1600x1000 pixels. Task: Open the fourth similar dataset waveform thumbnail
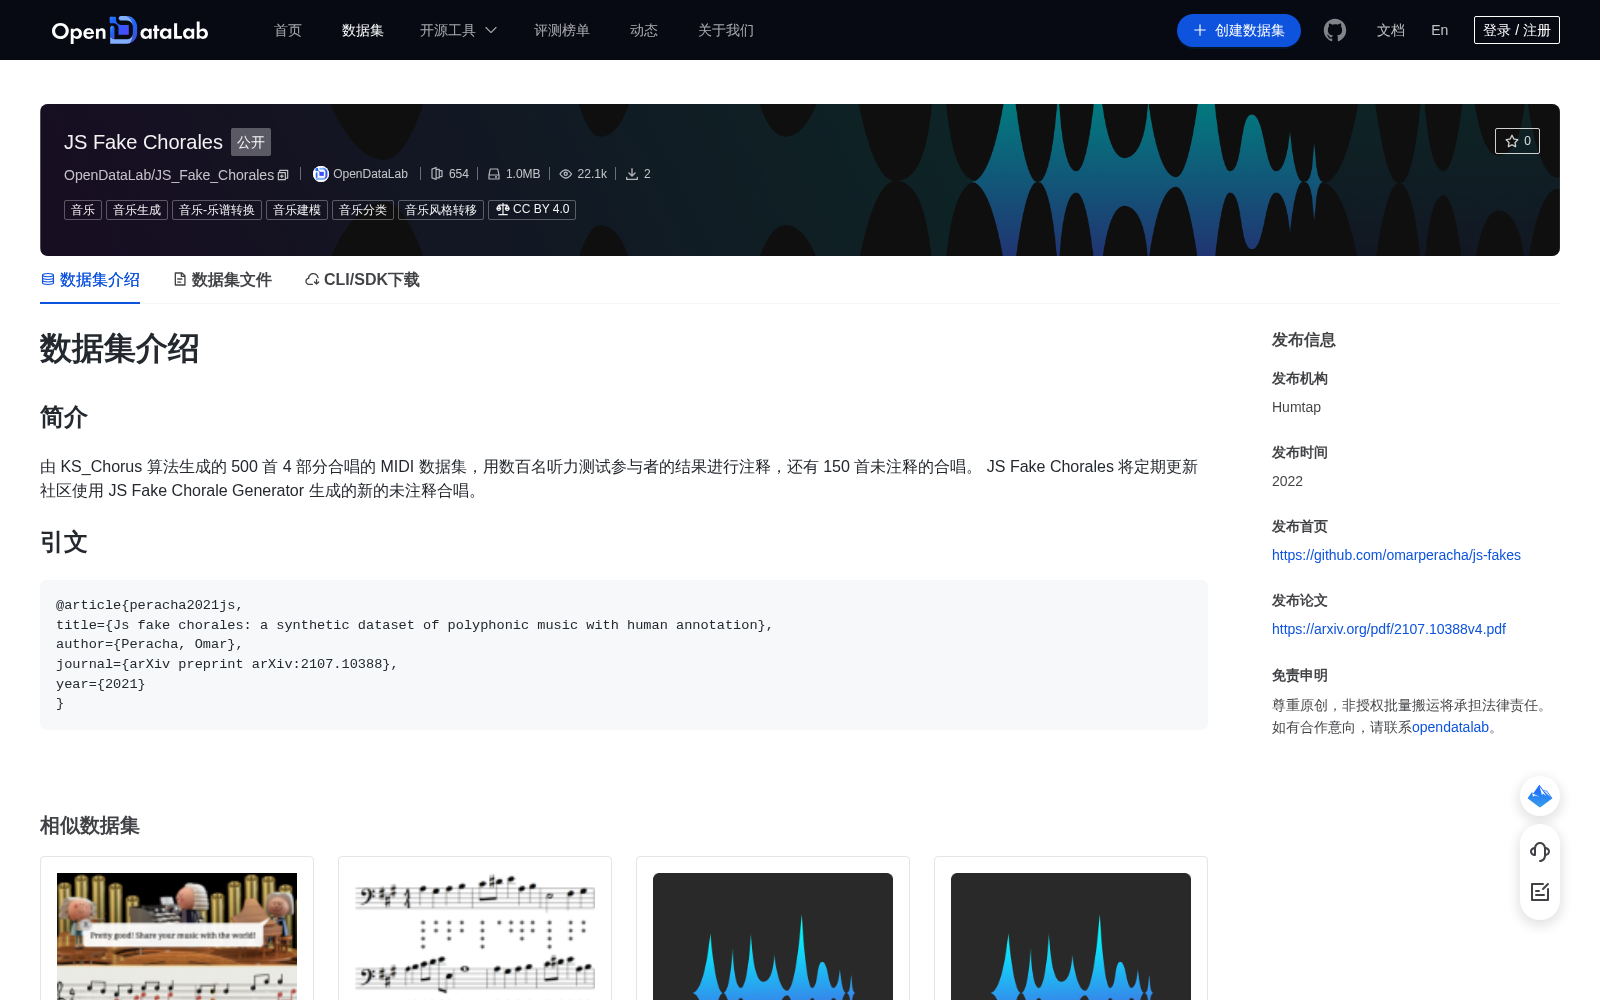pos(1071,936)
